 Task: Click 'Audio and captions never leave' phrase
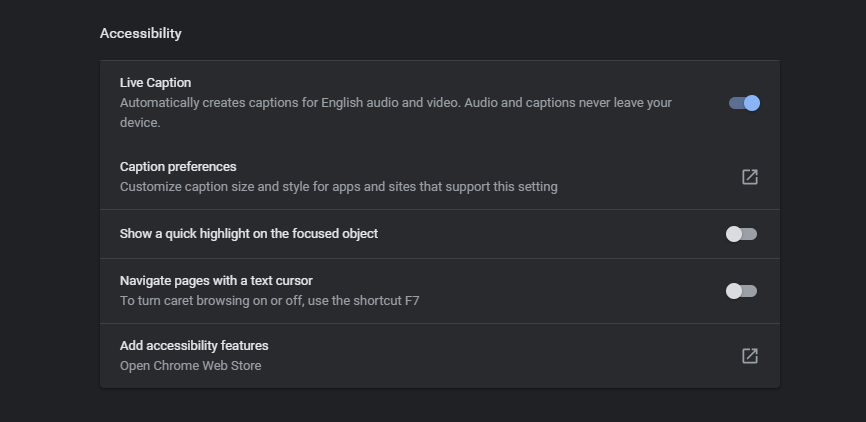[x=537, y=103]
